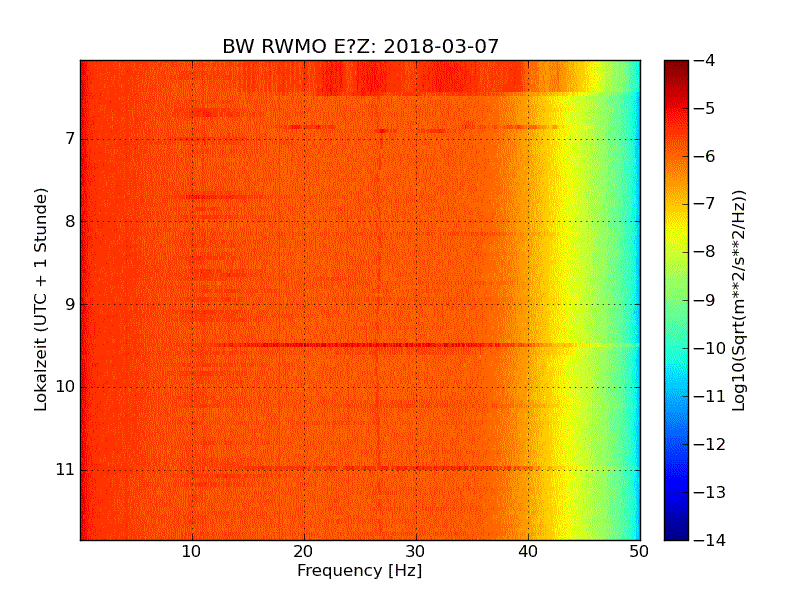Viewport: 800px width, 600px height.
Task: Click the colorbar tick label '−11'
Action: coord(710,396)
